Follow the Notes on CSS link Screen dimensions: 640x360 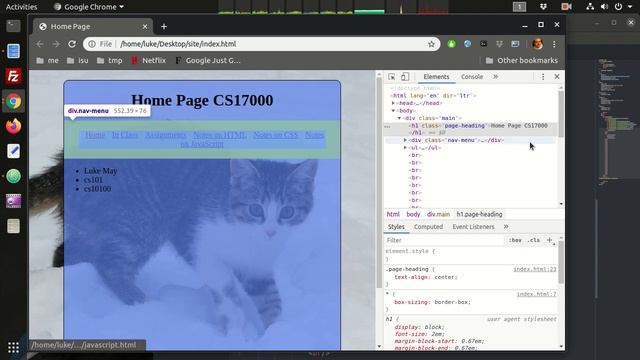pos(276,135)
